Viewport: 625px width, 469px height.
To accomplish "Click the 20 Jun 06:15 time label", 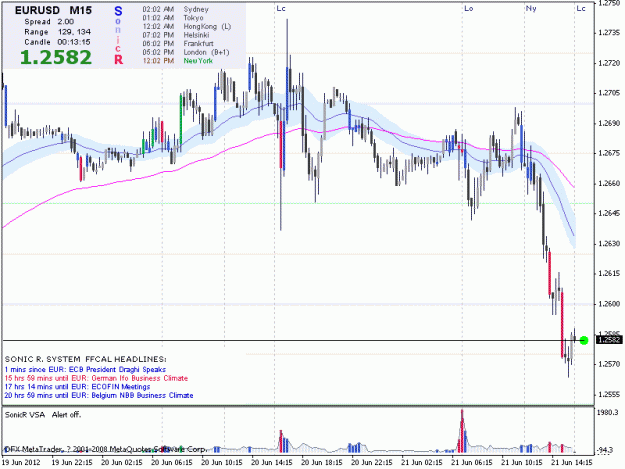I will tap(172, 463).
